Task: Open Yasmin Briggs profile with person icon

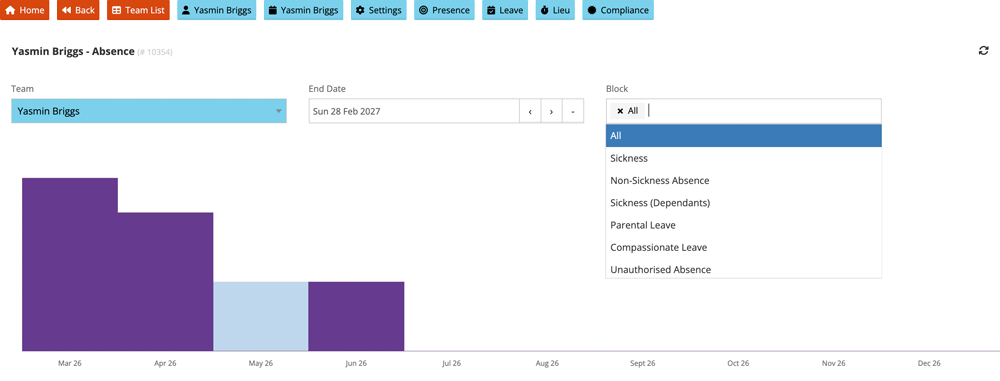Action: click(217, 10)
